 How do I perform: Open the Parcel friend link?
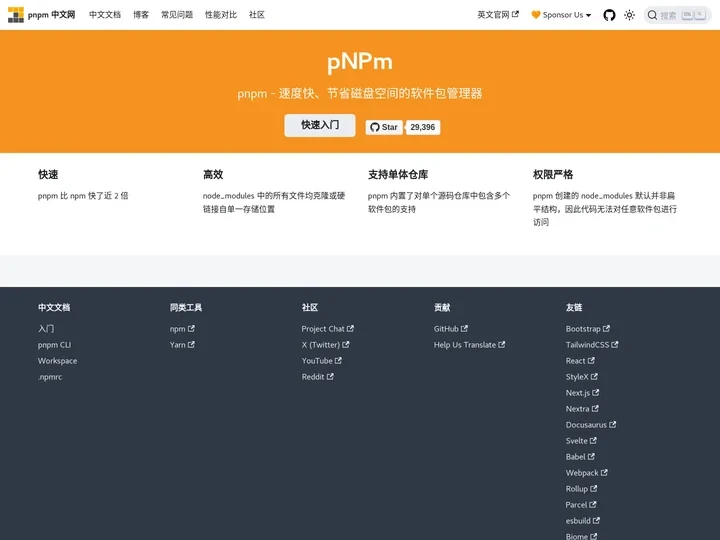581,505
